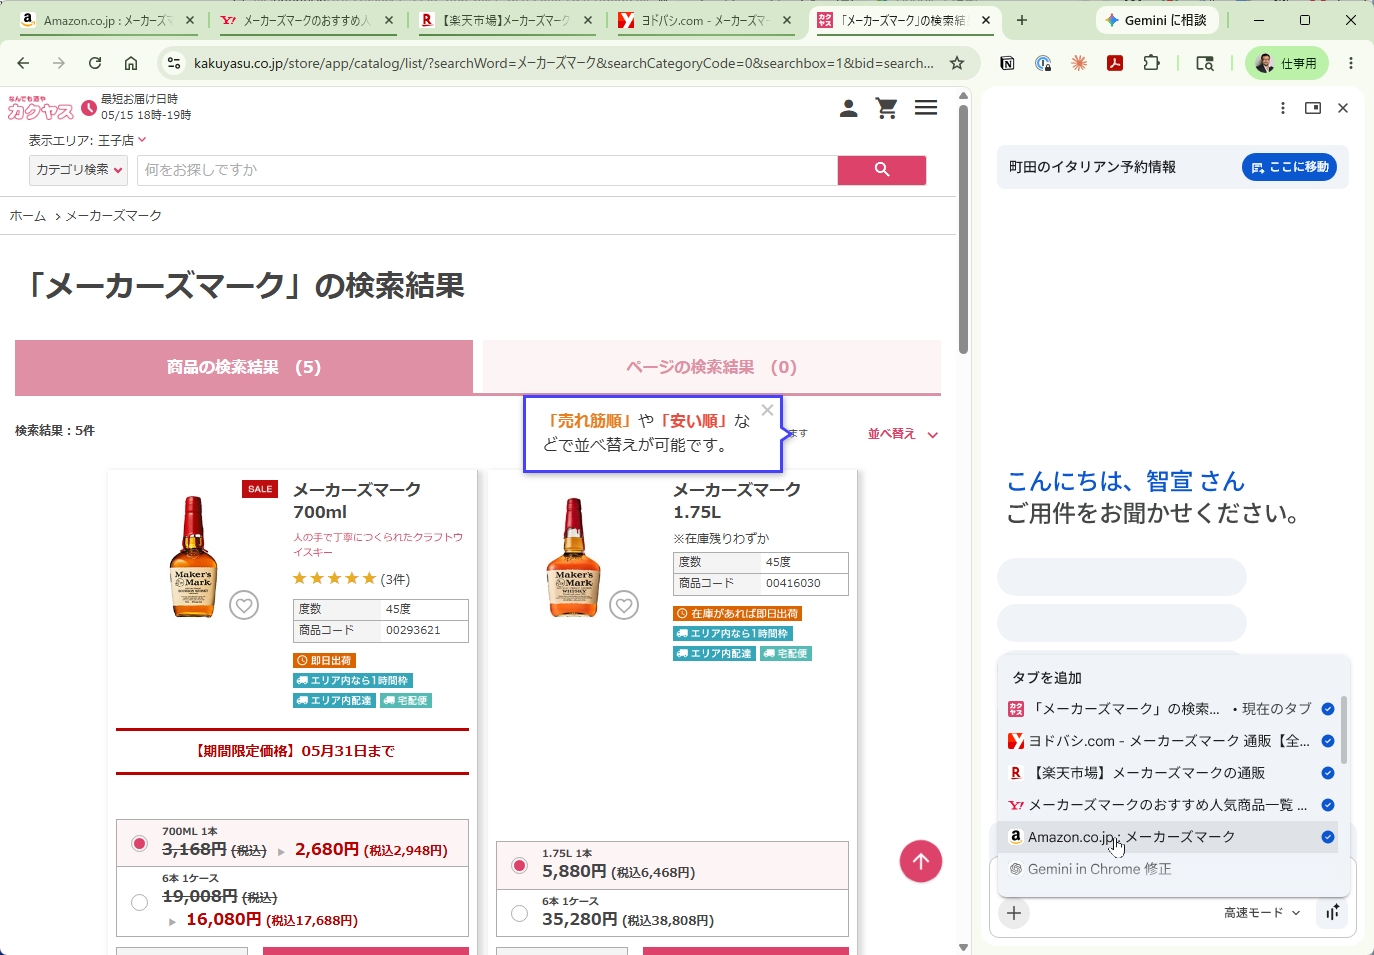This screenshot has width=1374, height=955.
Task: Switch to the ヨドバシ.com browser tab
Action: tap(704, 20)
